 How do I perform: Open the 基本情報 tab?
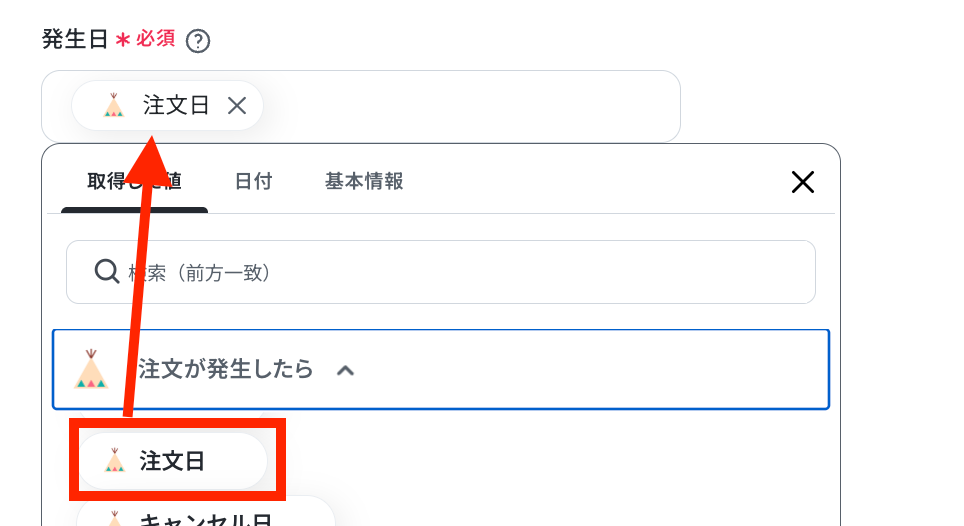tap(364, 181)
